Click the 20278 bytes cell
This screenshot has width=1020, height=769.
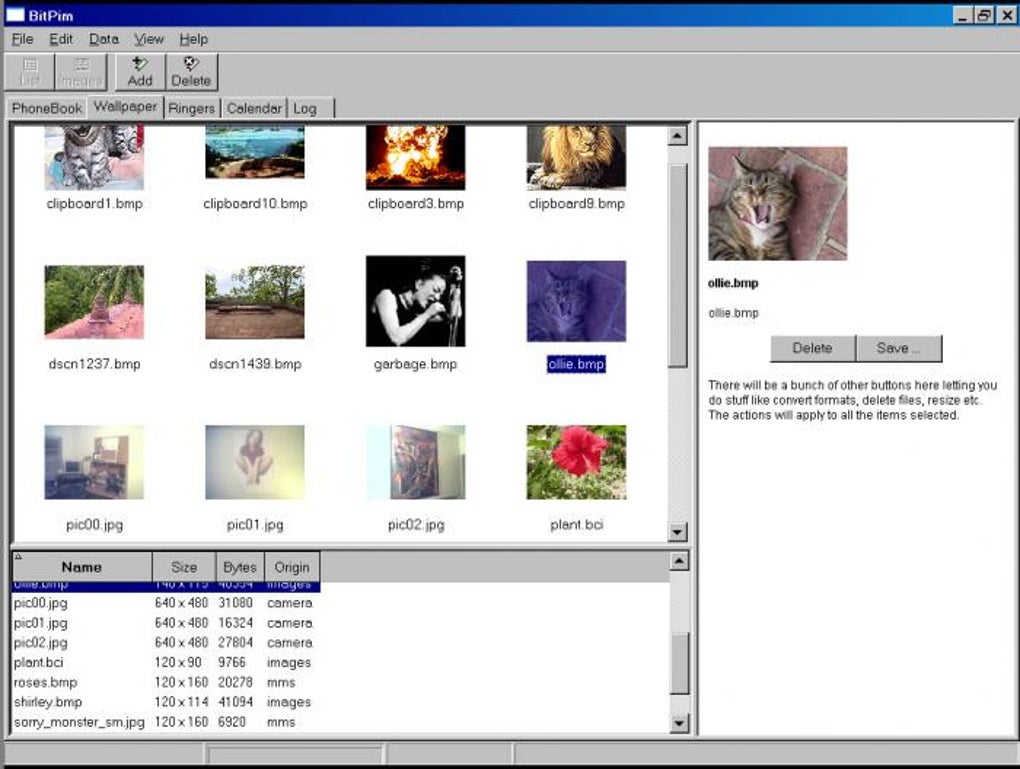pos(235,682)
